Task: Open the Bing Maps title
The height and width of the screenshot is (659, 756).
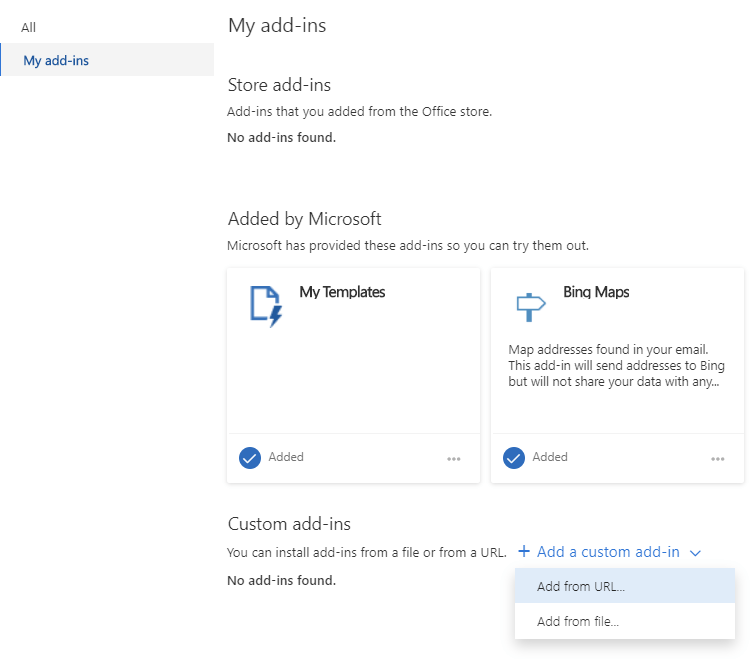Action: (596, 292)
